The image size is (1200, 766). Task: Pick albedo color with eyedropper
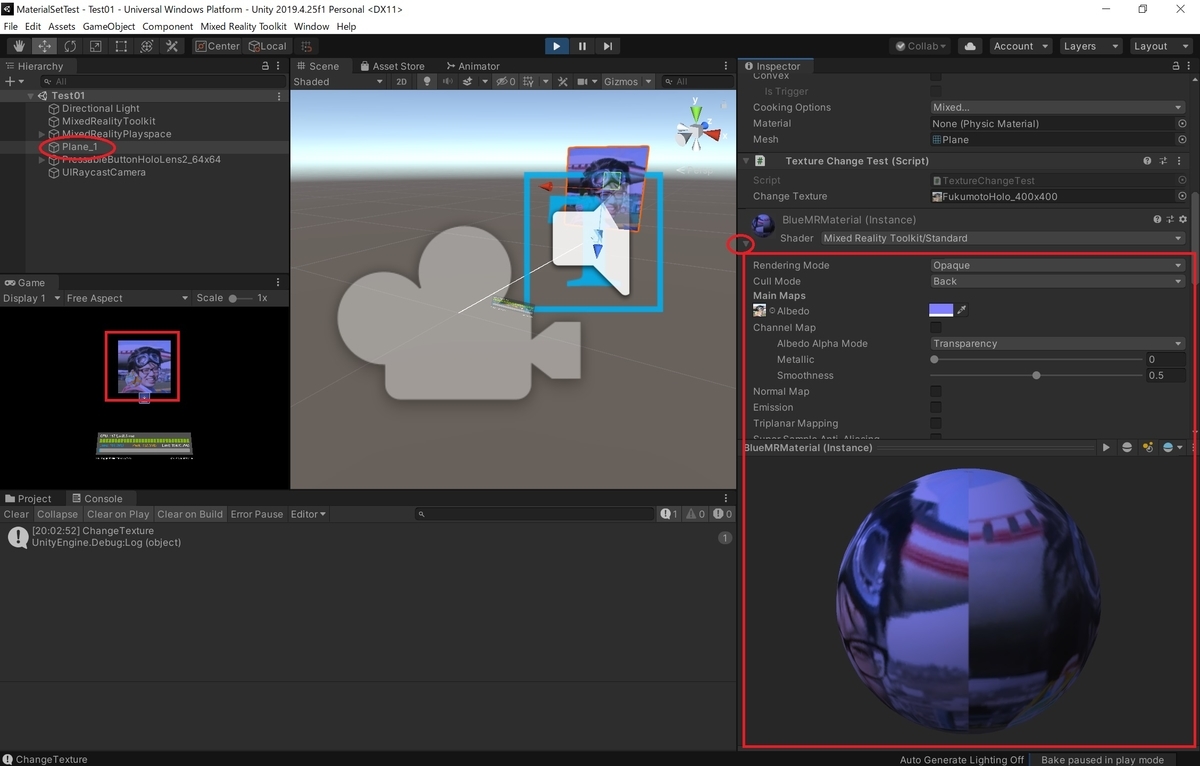(963, 311)
